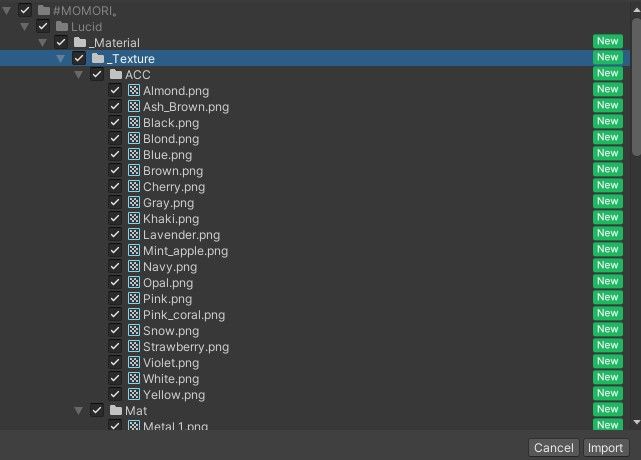The image size is (641, 460).
Task: Uncheck the Black.png checkbox
Action: click(x=115, y=122)
